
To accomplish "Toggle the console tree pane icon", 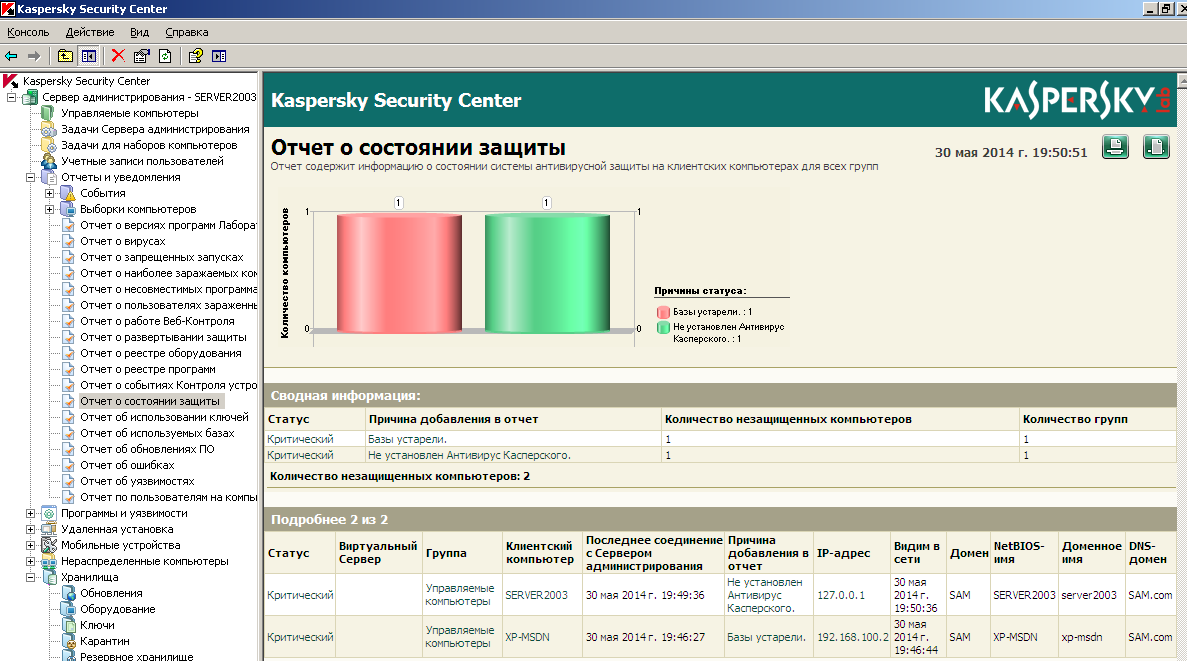I will pos(89,56).
